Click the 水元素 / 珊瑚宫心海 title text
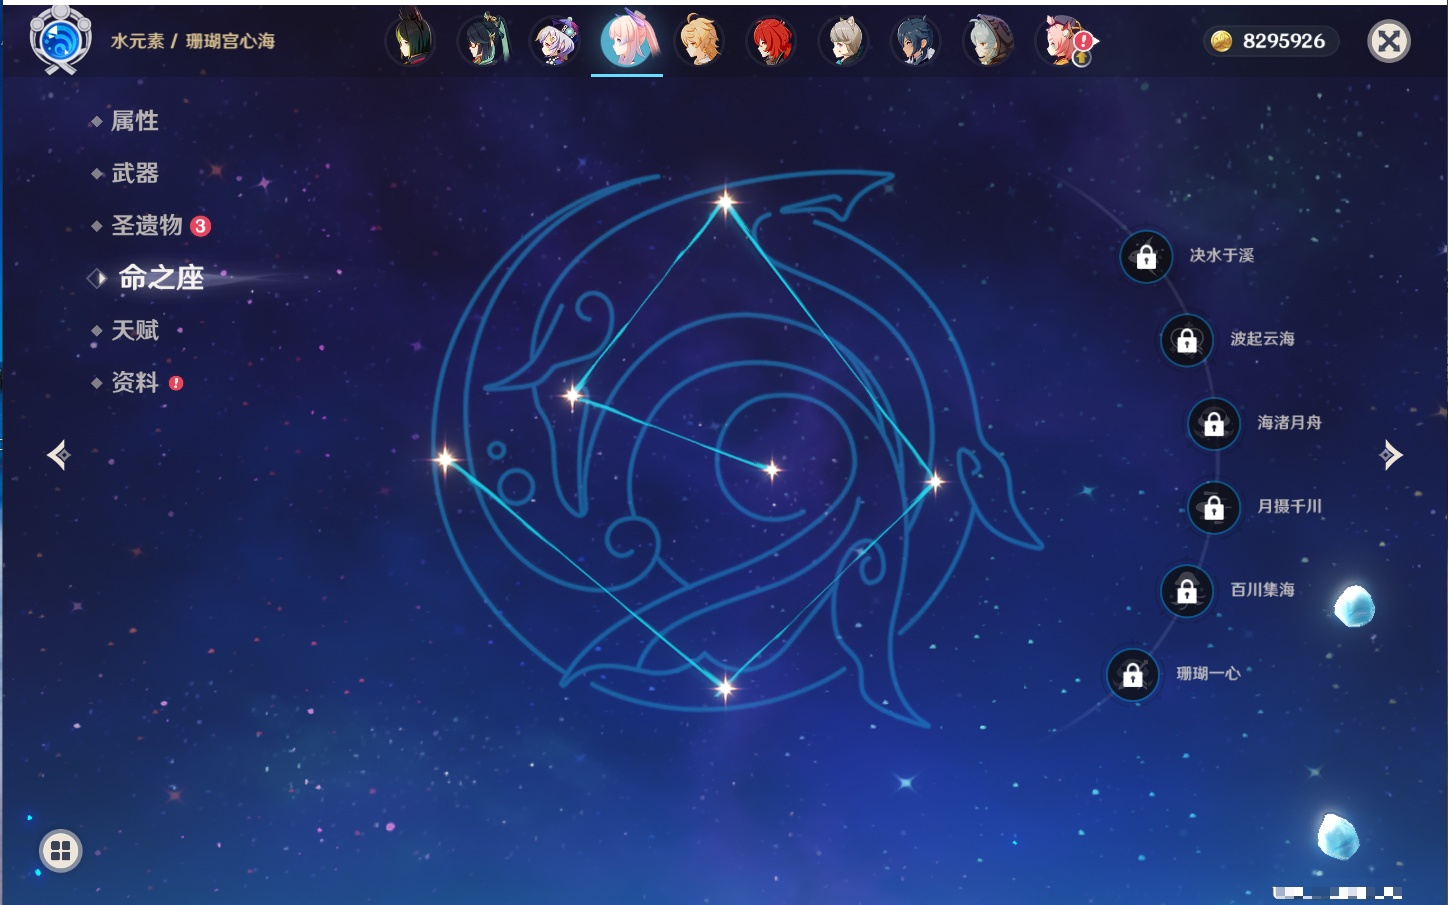Screen dimensions: 1448x905 (x=193, y=41)
